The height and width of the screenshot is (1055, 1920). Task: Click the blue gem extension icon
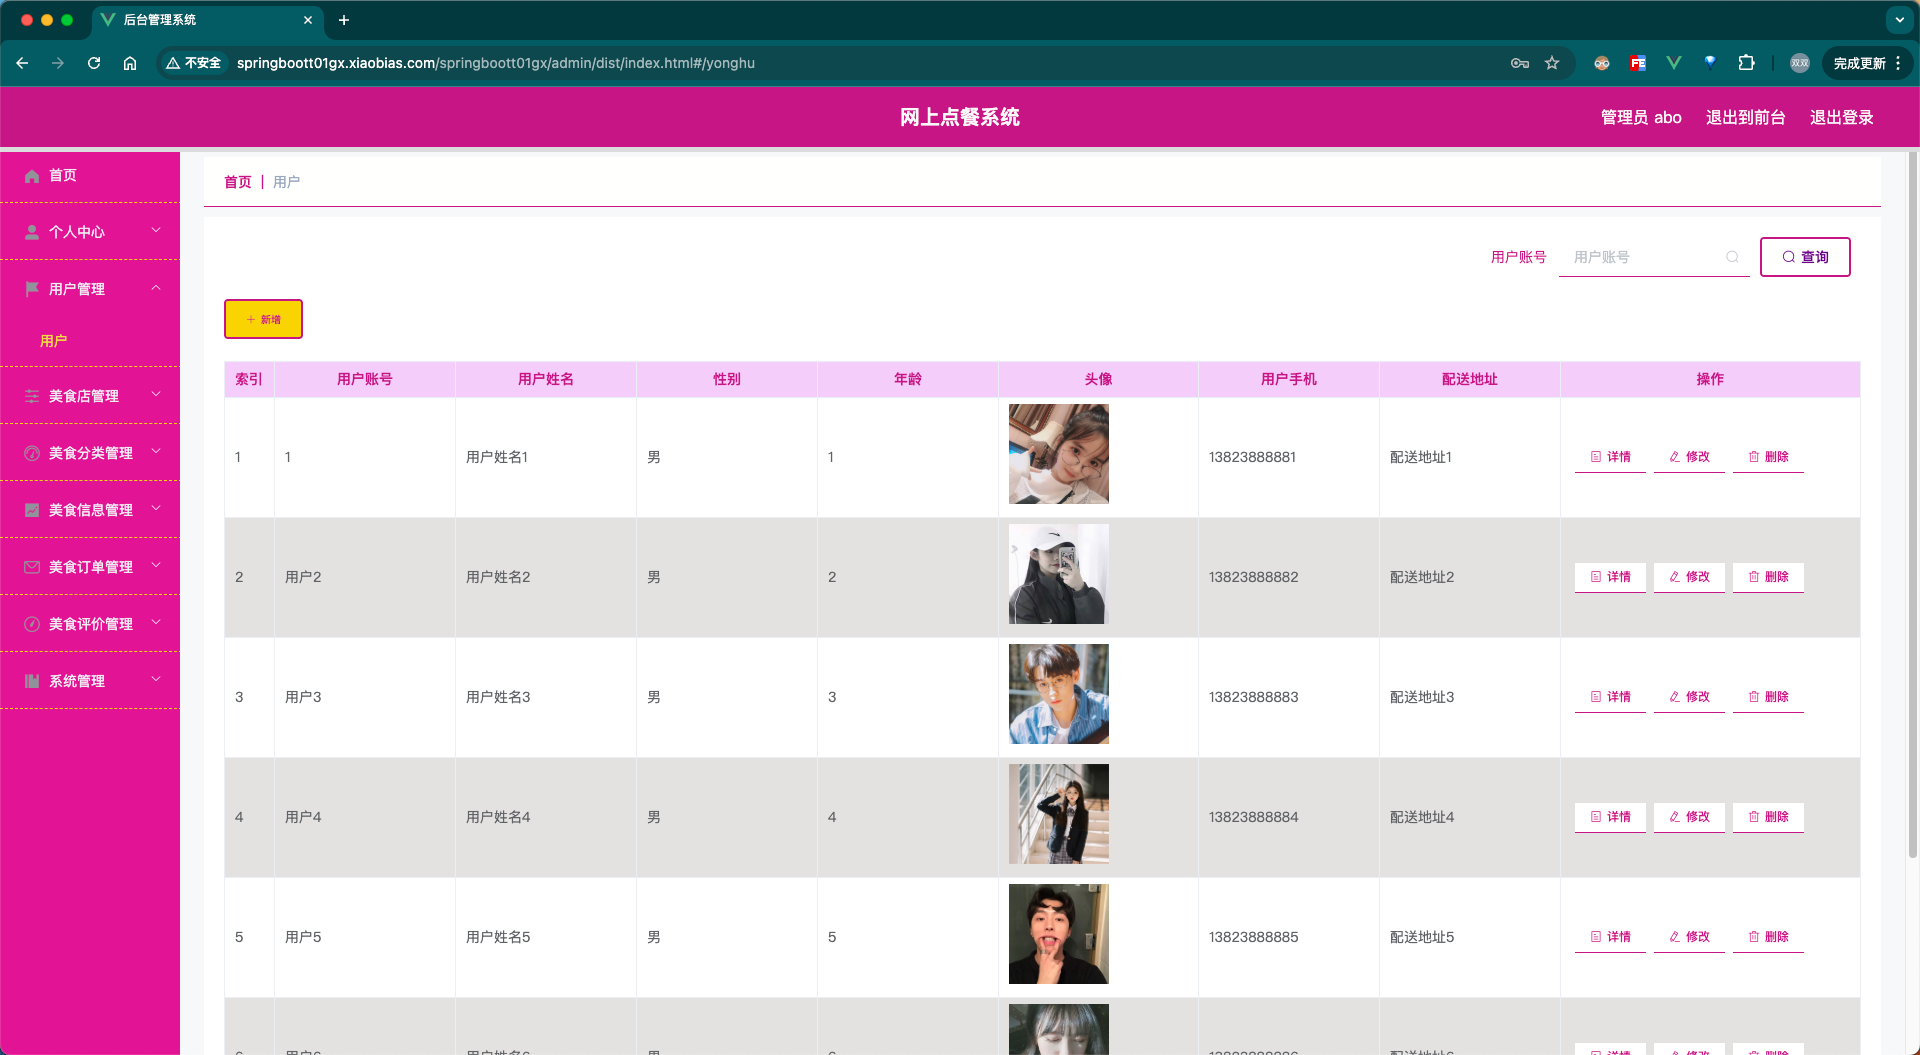point(1710,62)
